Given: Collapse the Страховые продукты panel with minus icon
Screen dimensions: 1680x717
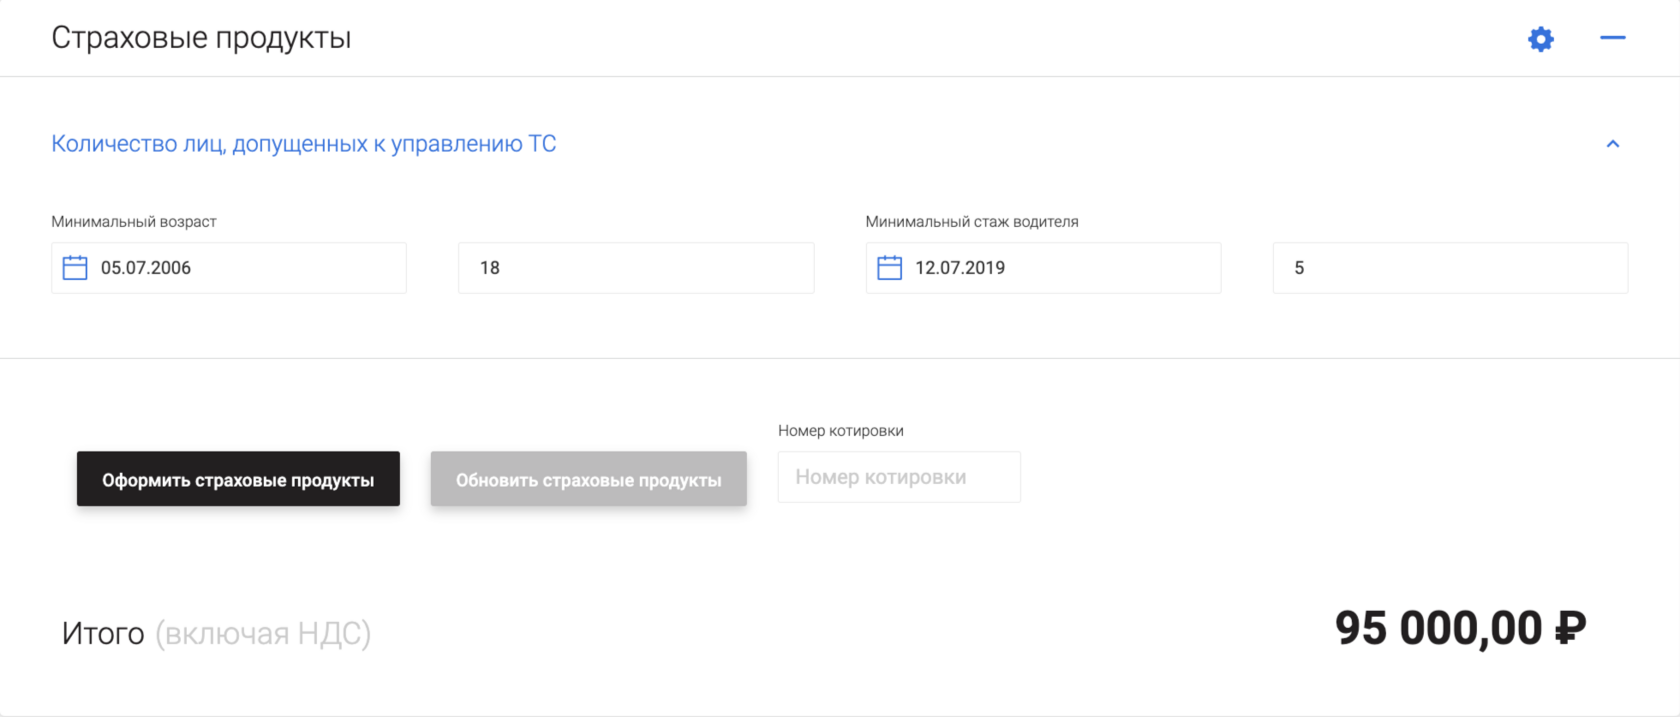Looking at the screenshot, I should 1613,38.
